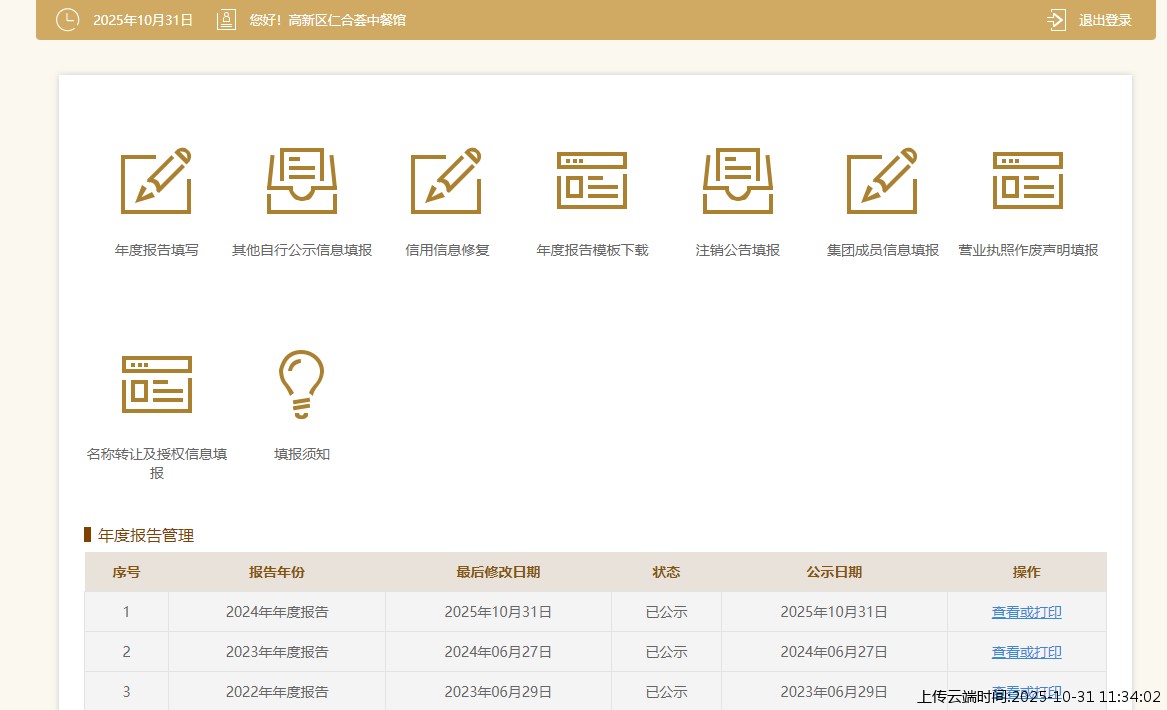
Task: Open the 填报须知 lightbulb icon
Action: pyautogui.click(x=302, y=385)
